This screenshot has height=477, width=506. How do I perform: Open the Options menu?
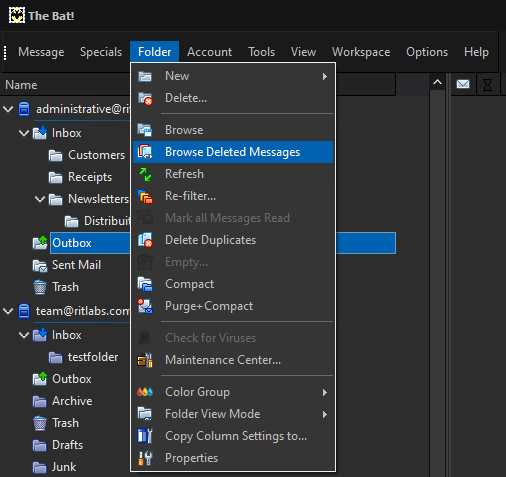tap(427, 52)
